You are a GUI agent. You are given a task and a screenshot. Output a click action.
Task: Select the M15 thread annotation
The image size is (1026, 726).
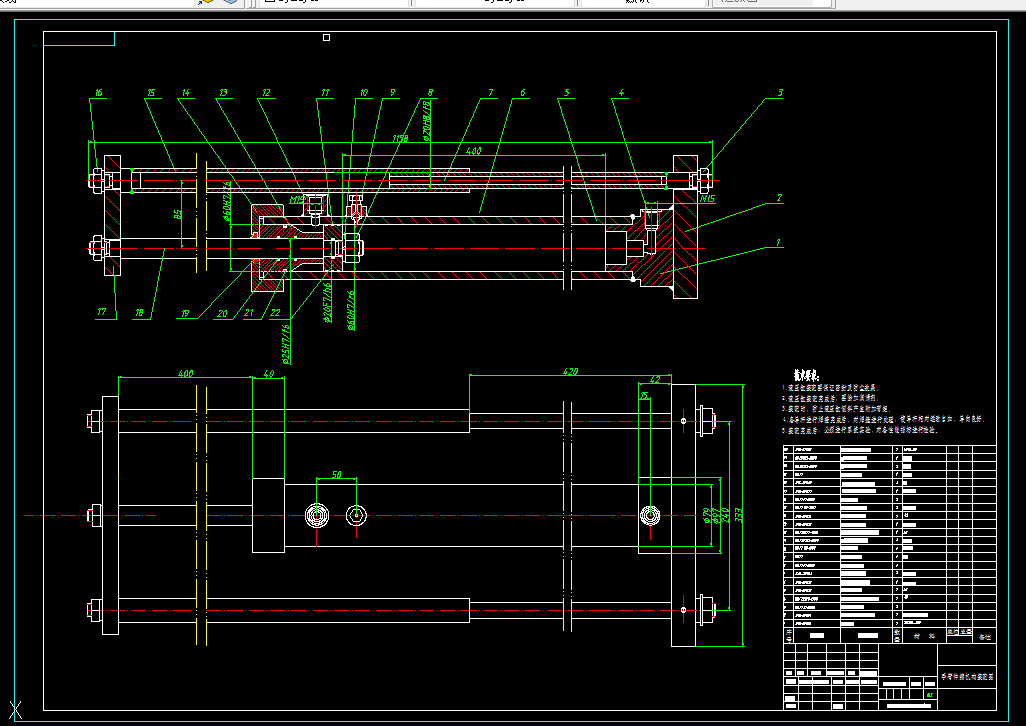point(707,199)
